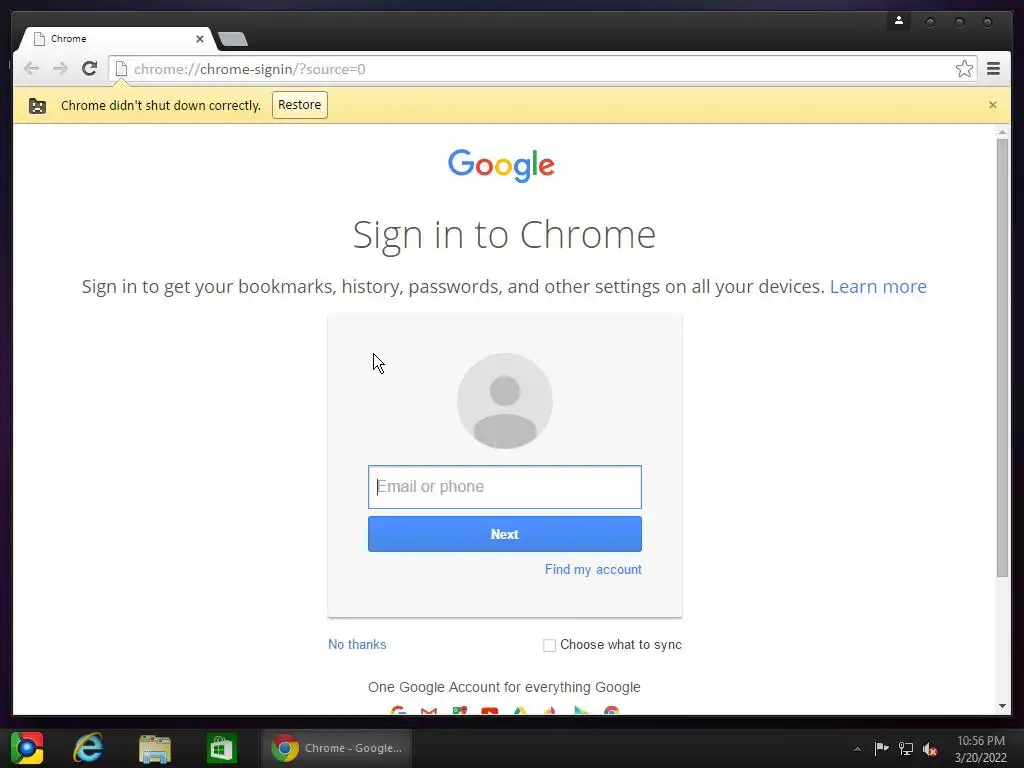Click the browser forward arrow
The width and height of the screenshot is (1024, 768).
click(x=60, y=69)
